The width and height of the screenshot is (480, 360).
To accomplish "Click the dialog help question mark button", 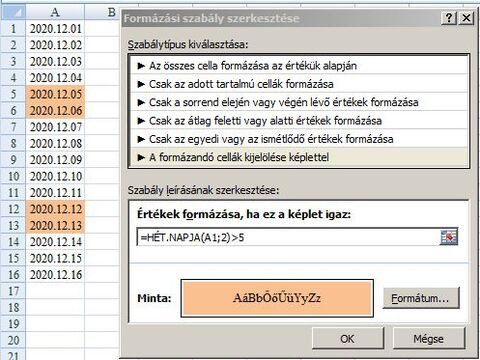I will 449,18.
